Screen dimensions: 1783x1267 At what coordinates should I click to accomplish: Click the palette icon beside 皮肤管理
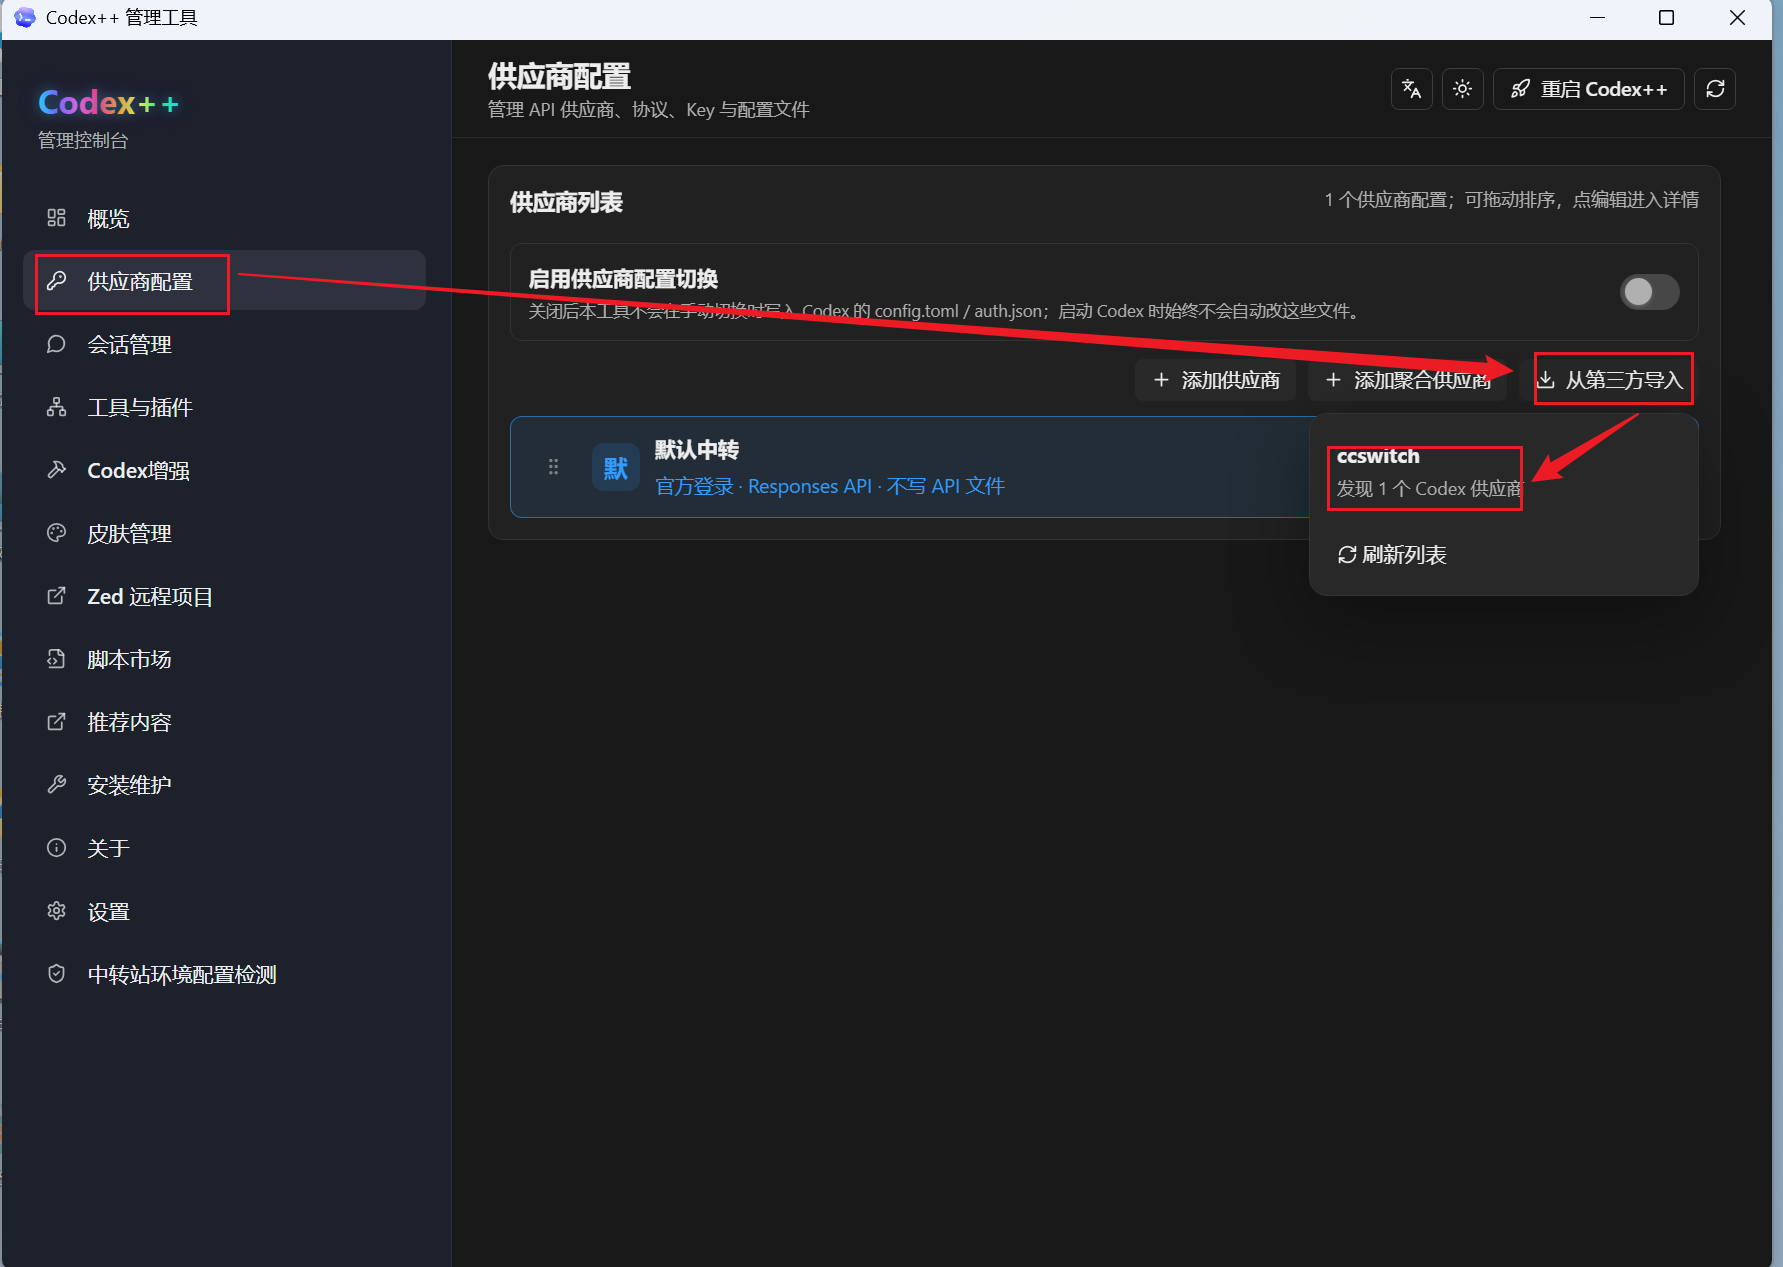click(57, 533)
